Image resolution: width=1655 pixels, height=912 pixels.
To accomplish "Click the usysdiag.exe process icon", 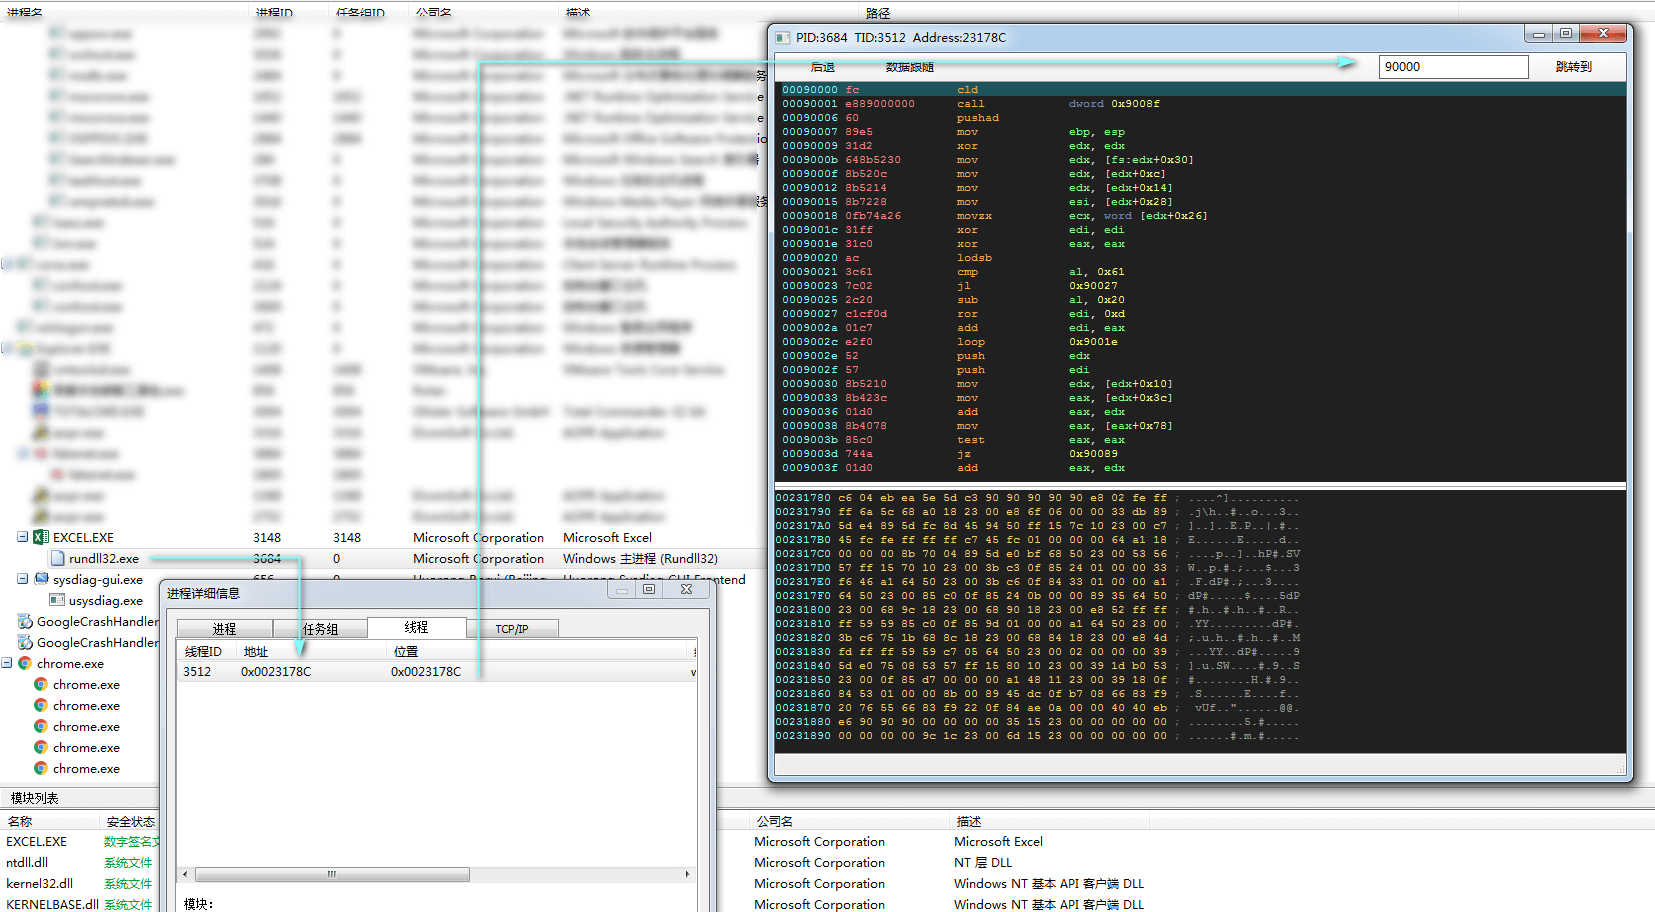I will click(57, 600).
